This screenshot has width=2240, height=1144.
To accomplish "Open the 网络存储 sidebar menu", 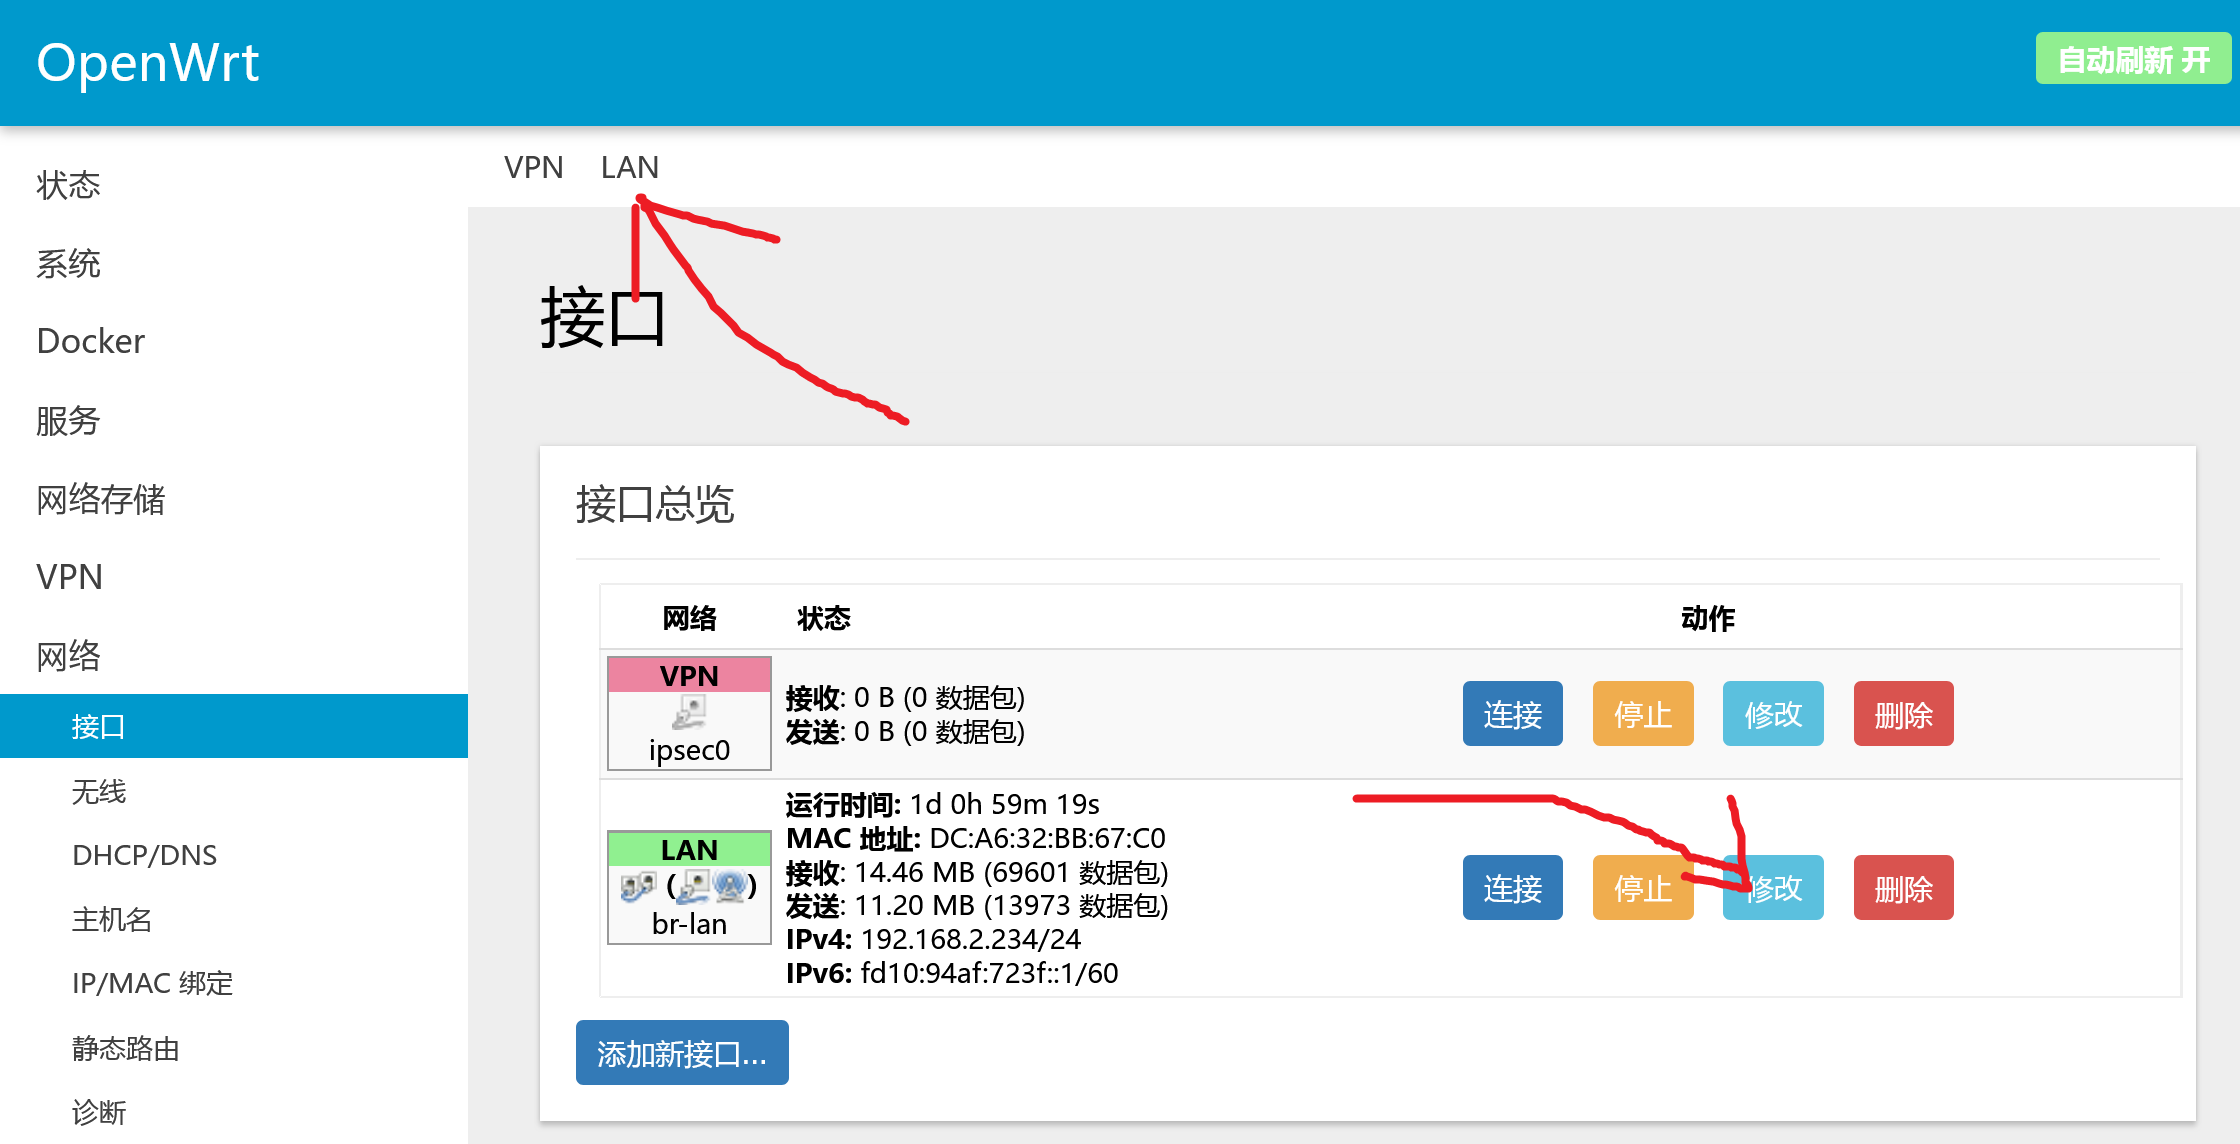I will point(100,499).
